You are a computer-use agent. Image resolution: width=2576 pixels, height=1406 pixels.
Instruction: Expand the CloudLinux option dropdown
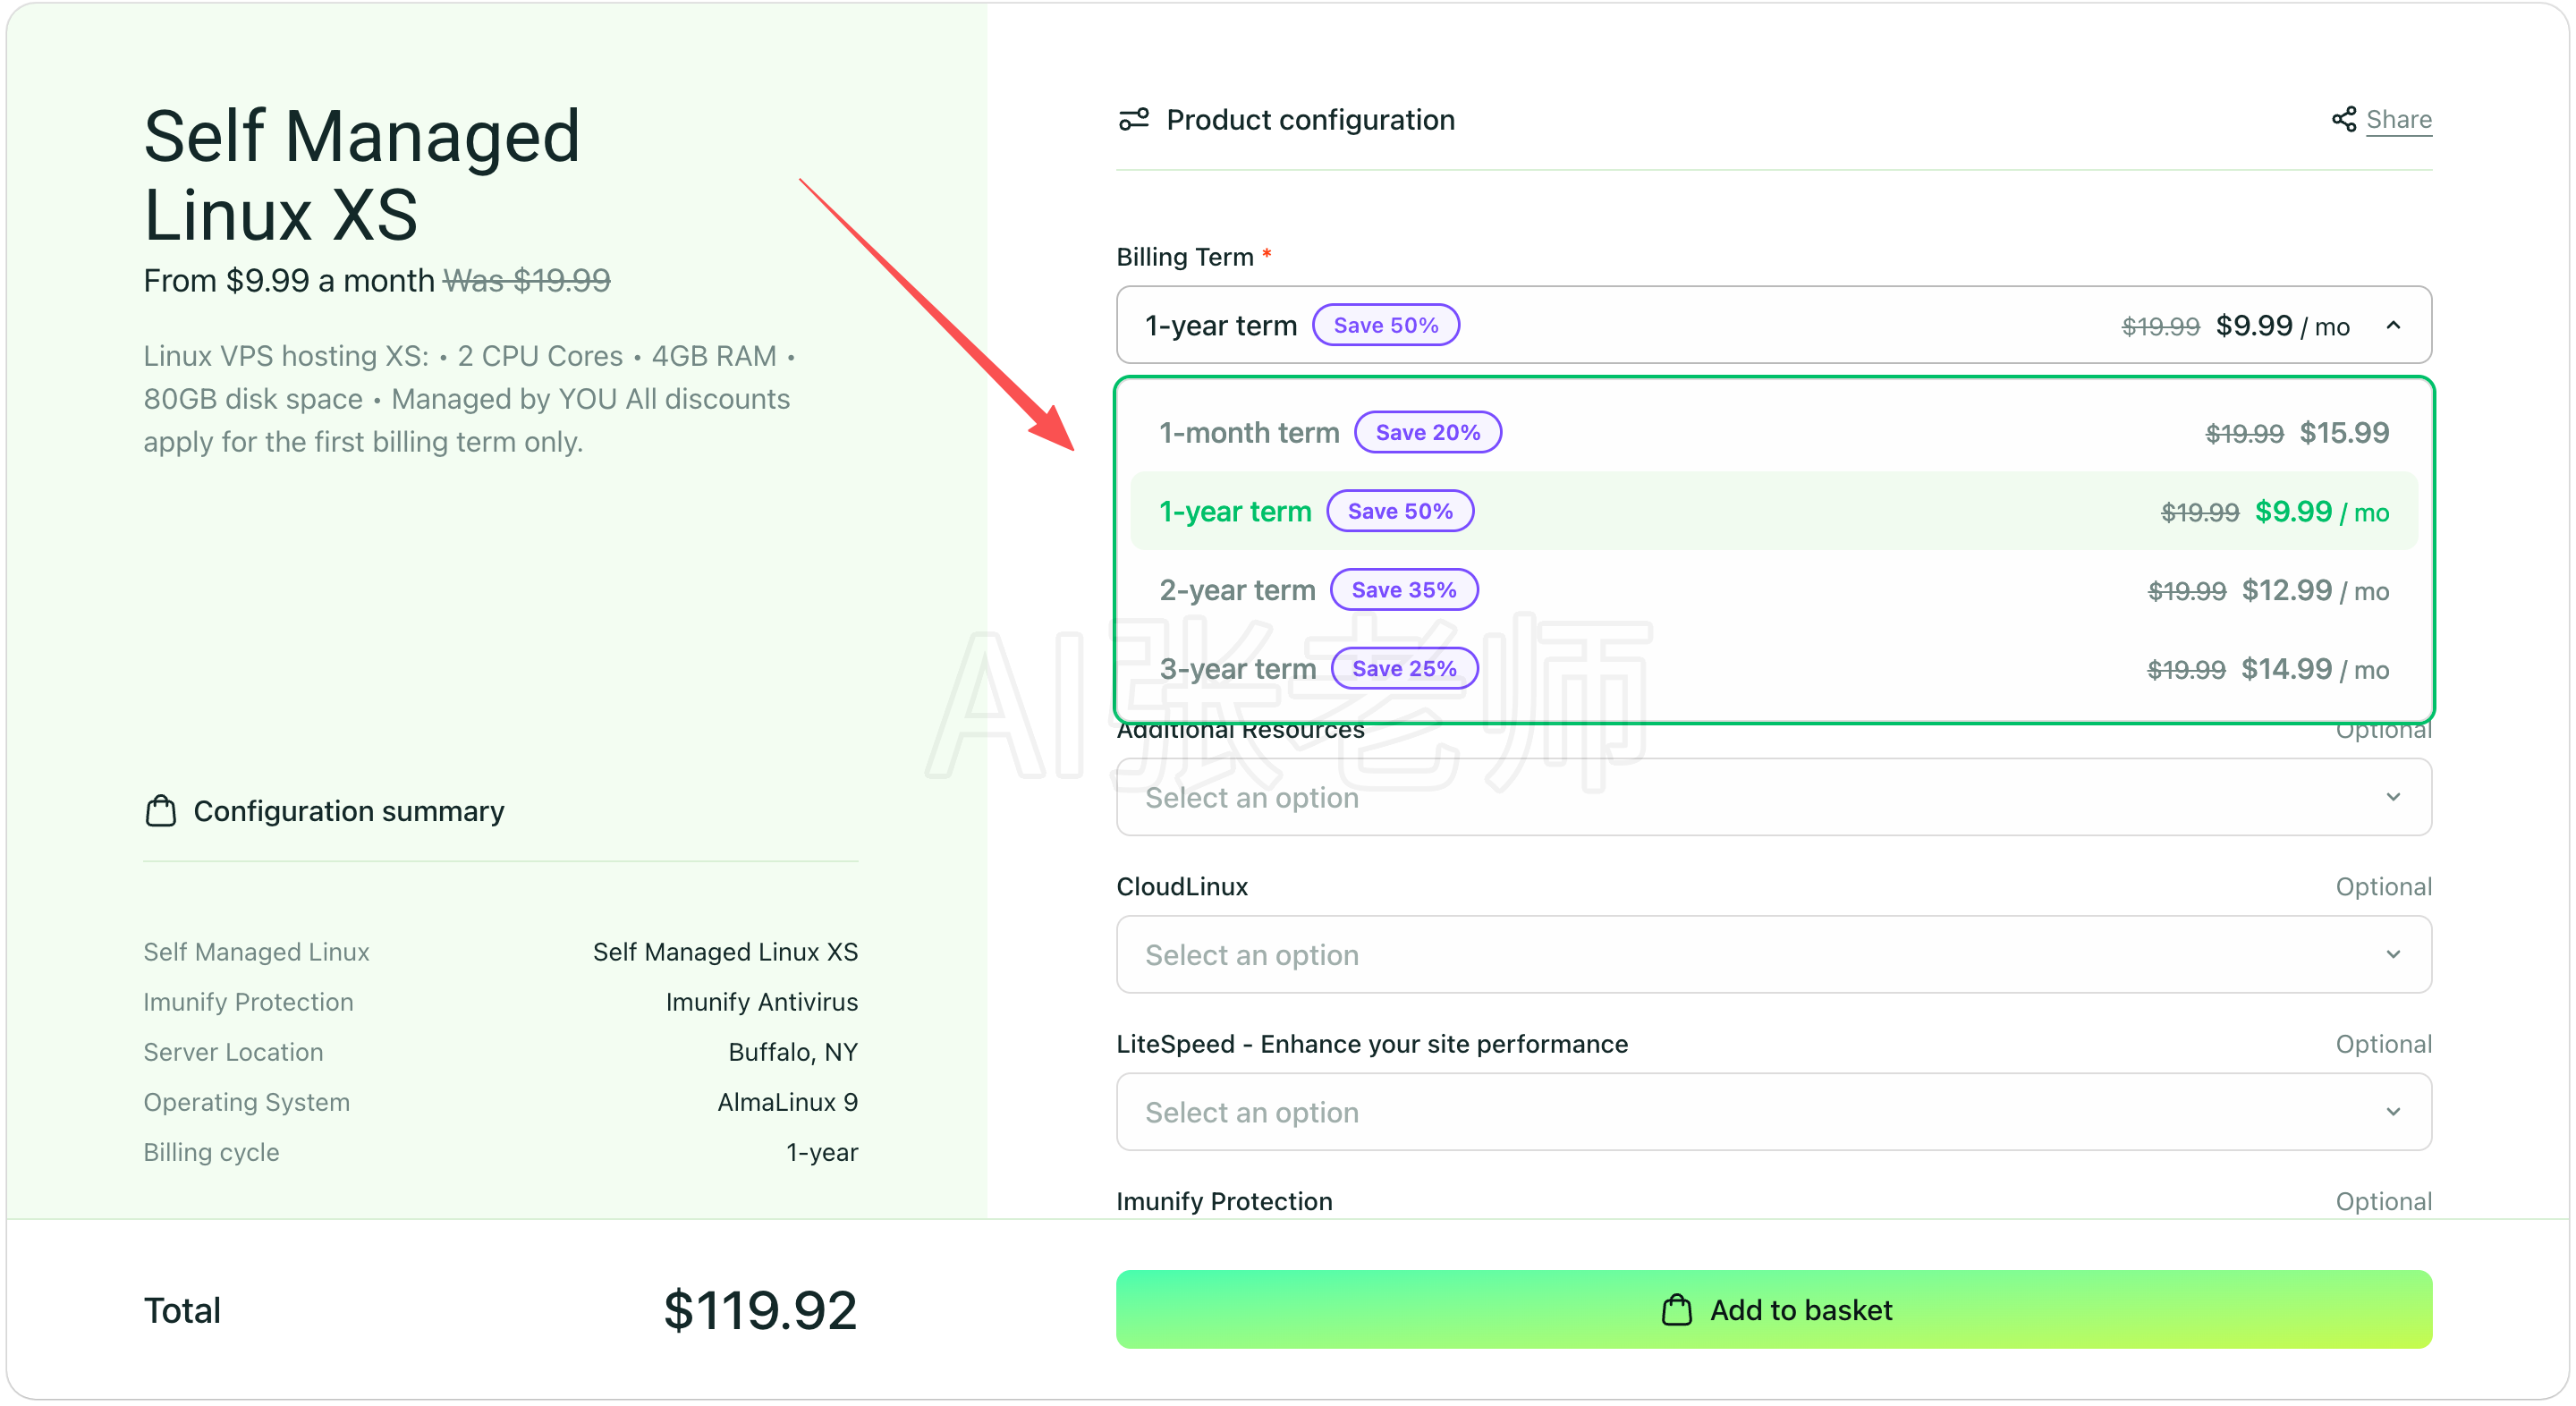1773,954
